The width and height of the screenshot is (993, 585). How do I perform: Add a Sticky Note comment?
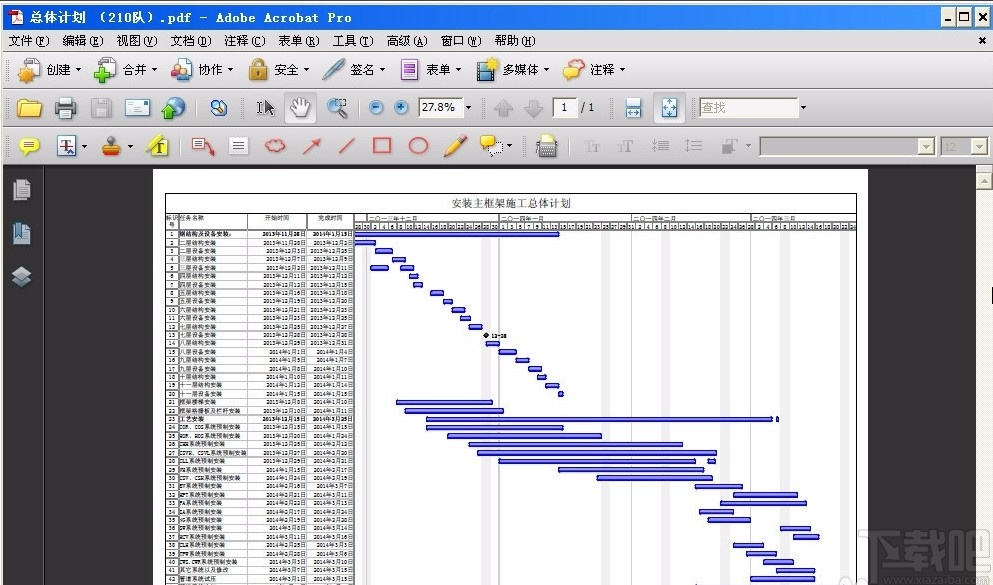[28, 145]
